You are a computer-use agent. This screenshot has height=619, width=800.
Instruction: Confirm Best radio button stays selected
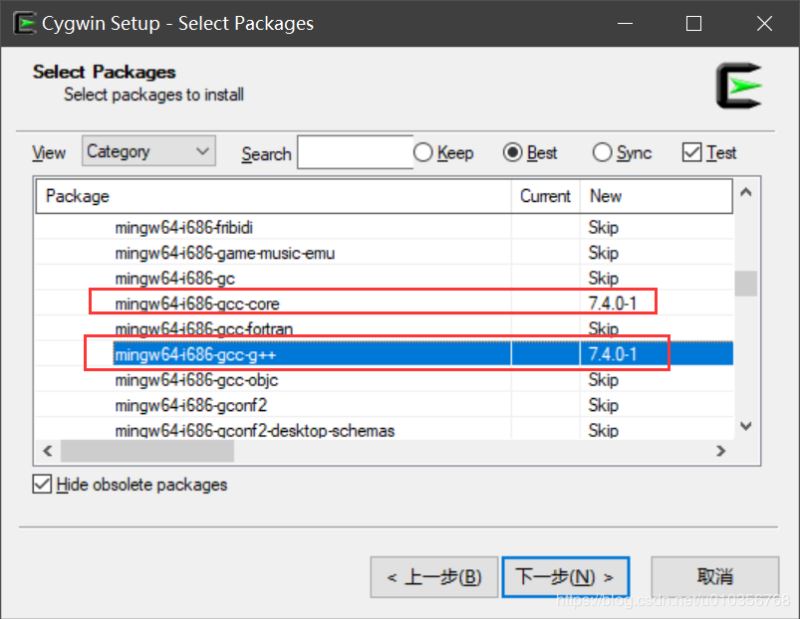coord(513,152)
